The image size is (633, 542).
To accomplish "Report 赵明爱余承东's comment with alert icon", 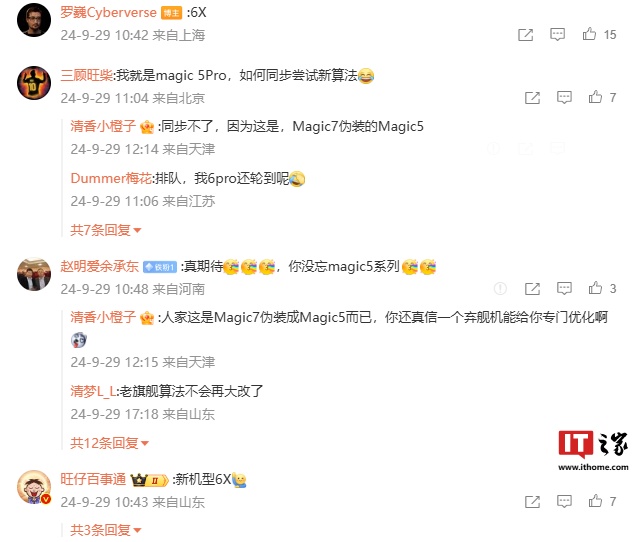I will pyautogui.click(x=500, y=289).
